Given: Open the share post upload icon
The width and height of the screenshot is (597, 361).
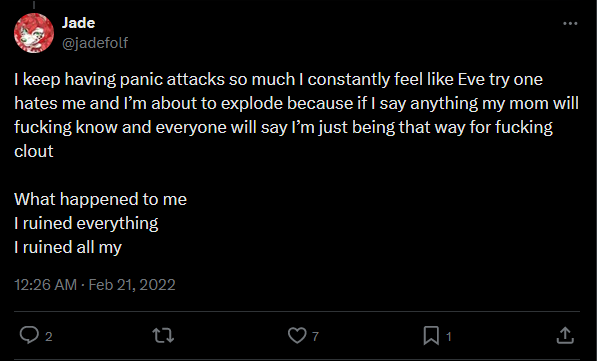Looking at the screenshot, I should [565, 335].
